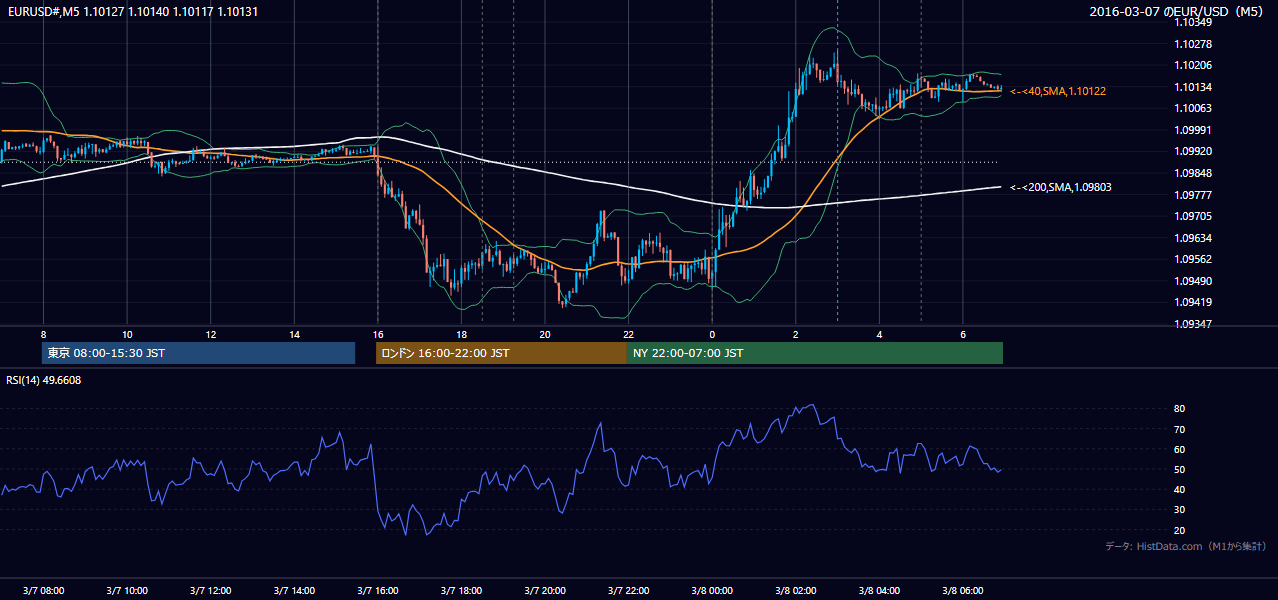Click the 1.09419 price axis label
1278x600 pixels.
click(x=1193, y=302)
